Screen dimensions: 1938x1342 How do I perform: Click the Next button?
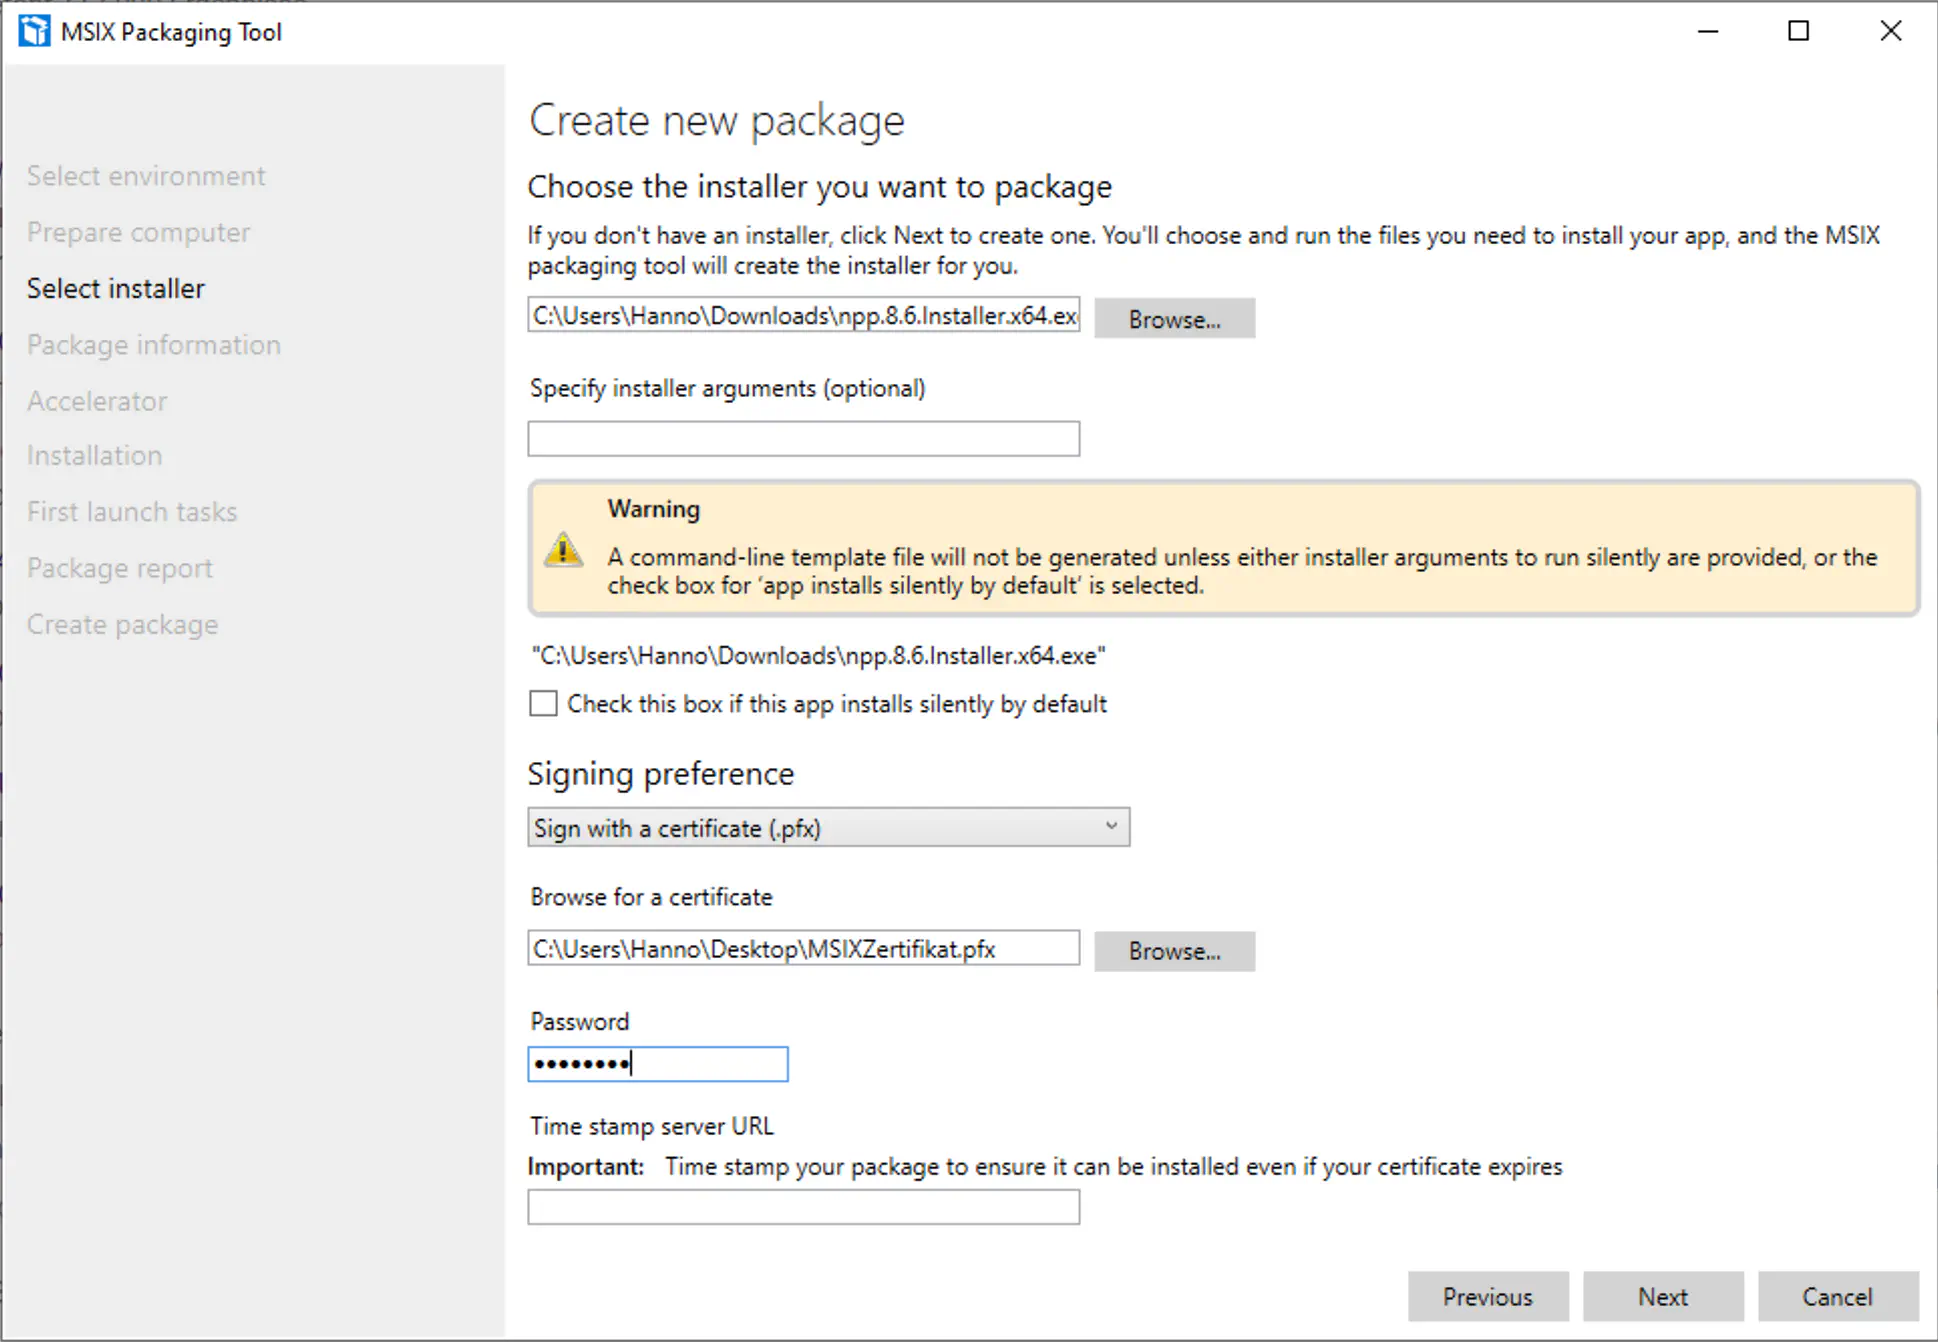(x=1662, y=1296)
